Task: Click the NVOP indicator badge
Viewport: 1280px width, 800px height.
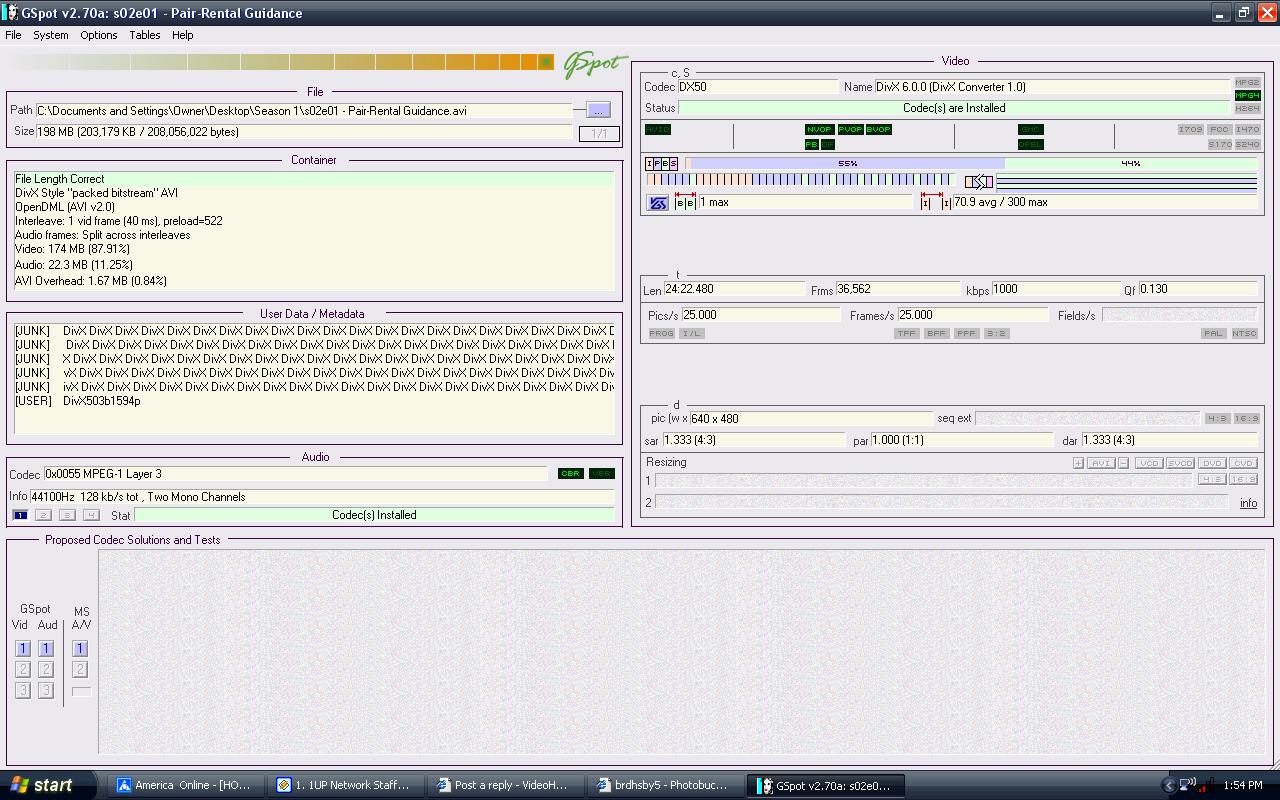Action: [x=819, y=130]
